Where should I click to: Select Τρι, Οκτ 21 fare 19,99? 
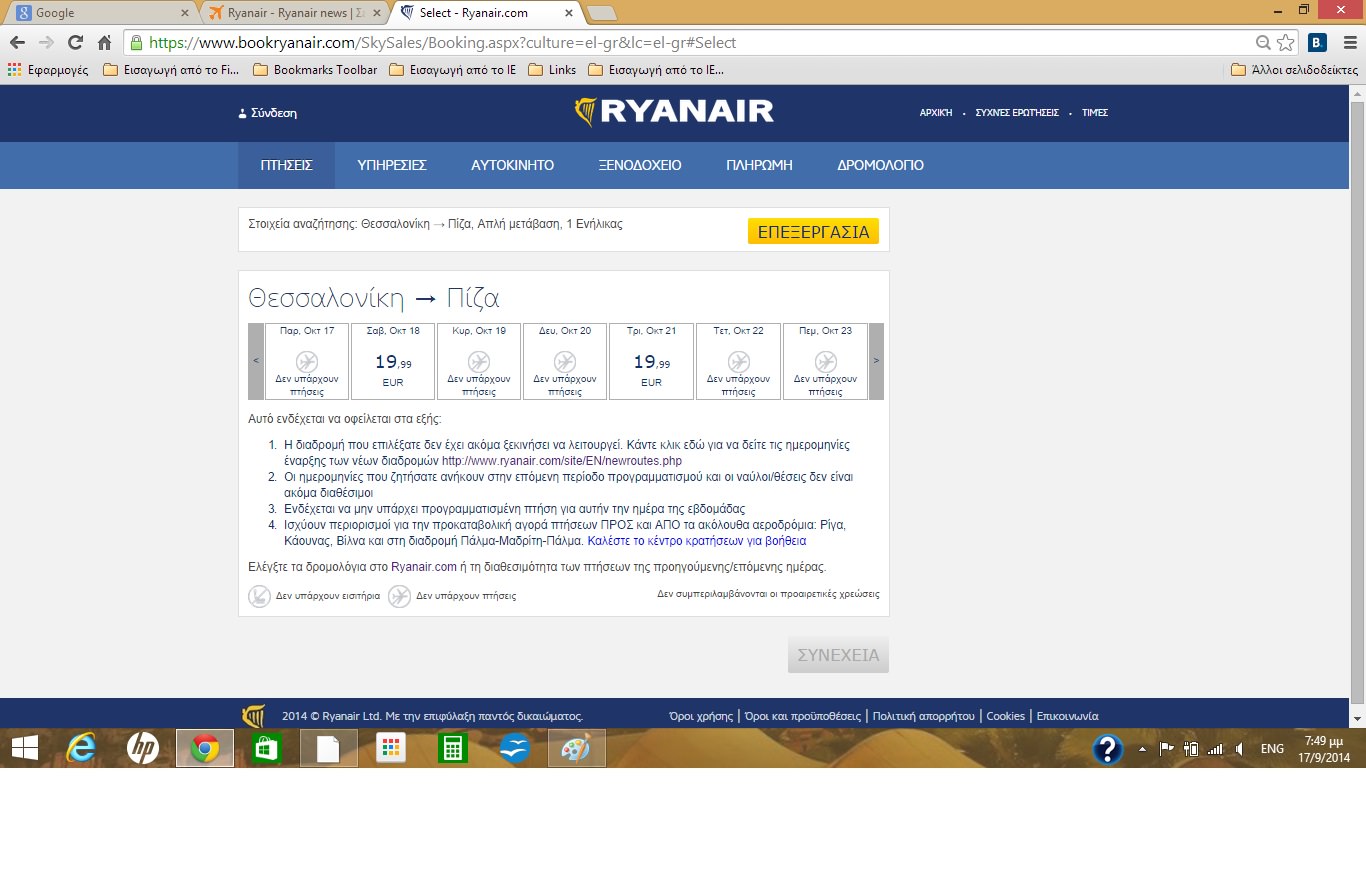652,361
